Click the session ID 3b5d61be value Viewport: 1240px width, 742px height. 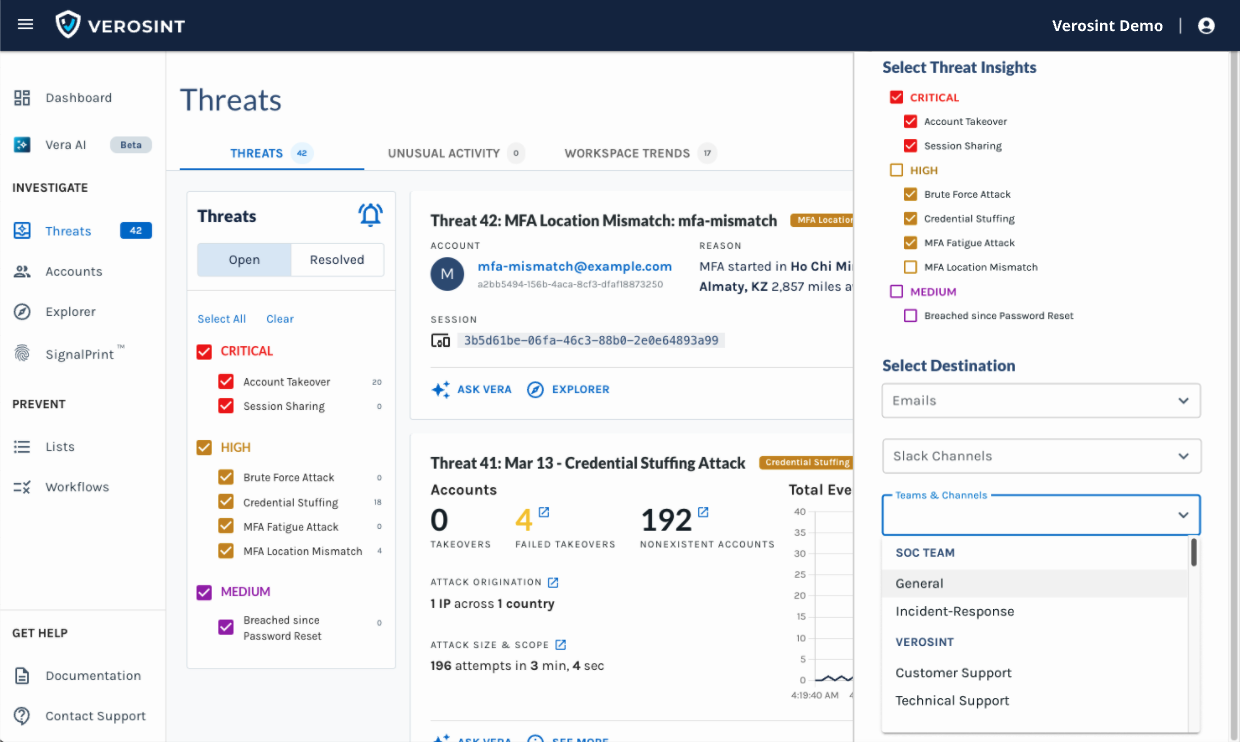pos(591,340)
